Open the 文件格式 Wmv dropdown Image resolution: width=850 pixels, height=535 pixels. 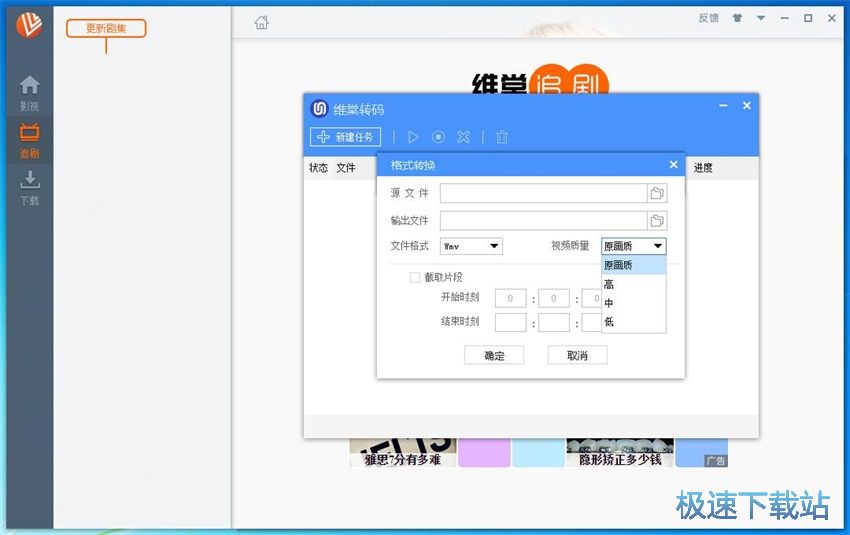click(x=471, y=246)
